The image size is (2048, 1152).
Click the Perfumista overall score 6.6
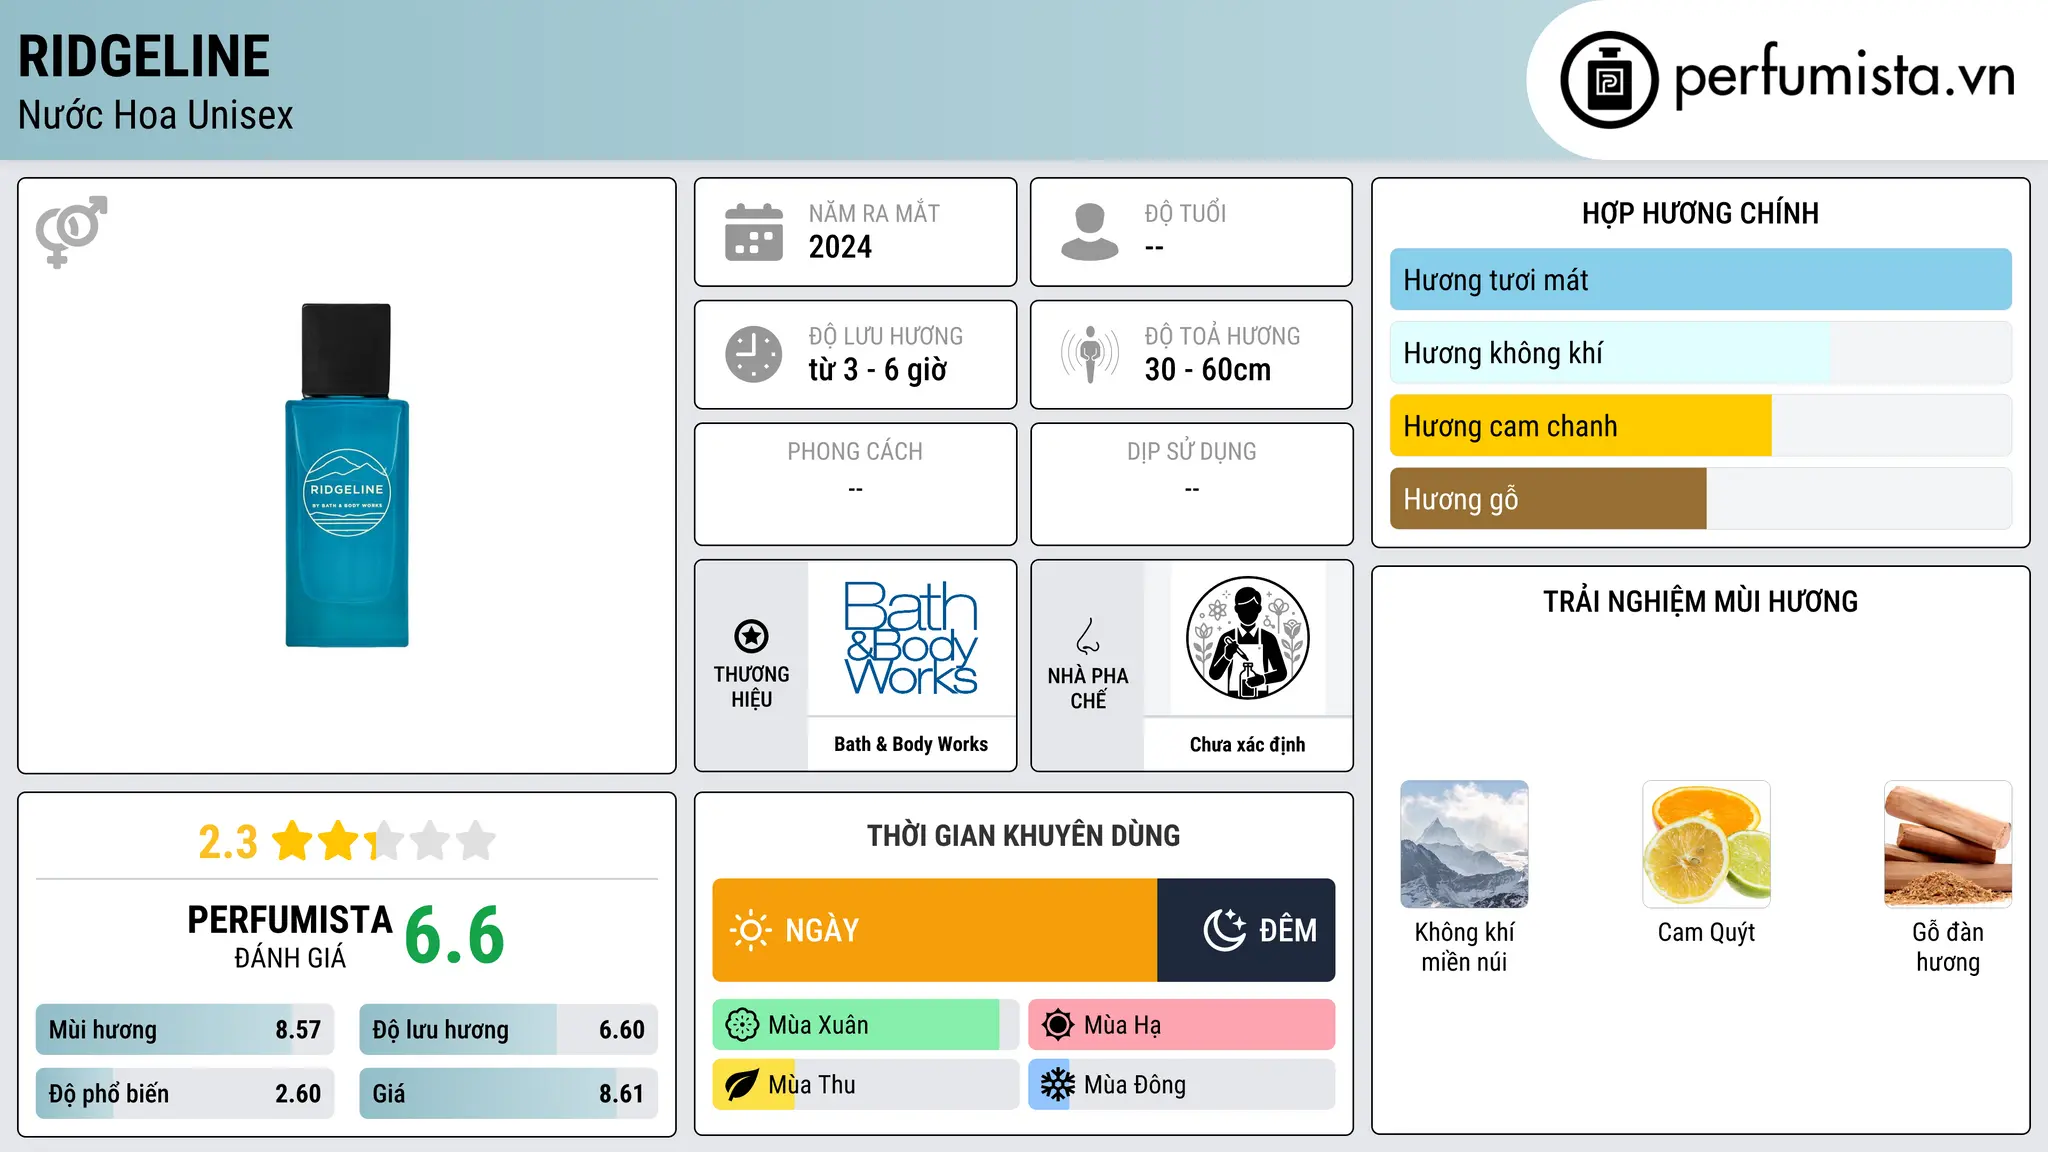point(455,936)
